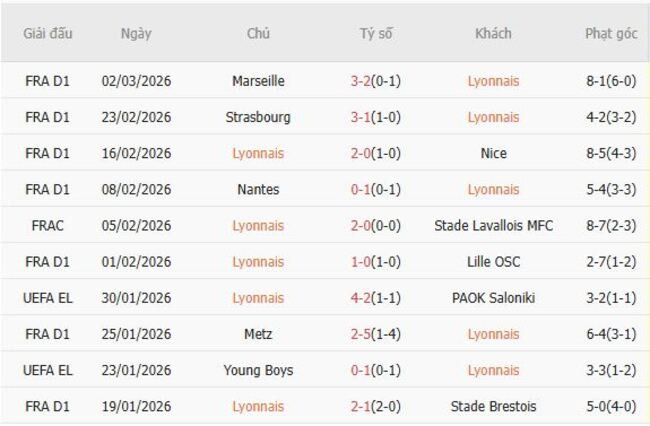
Task: Open Stade Lavallois MFC team page
Action: [493, 226]
